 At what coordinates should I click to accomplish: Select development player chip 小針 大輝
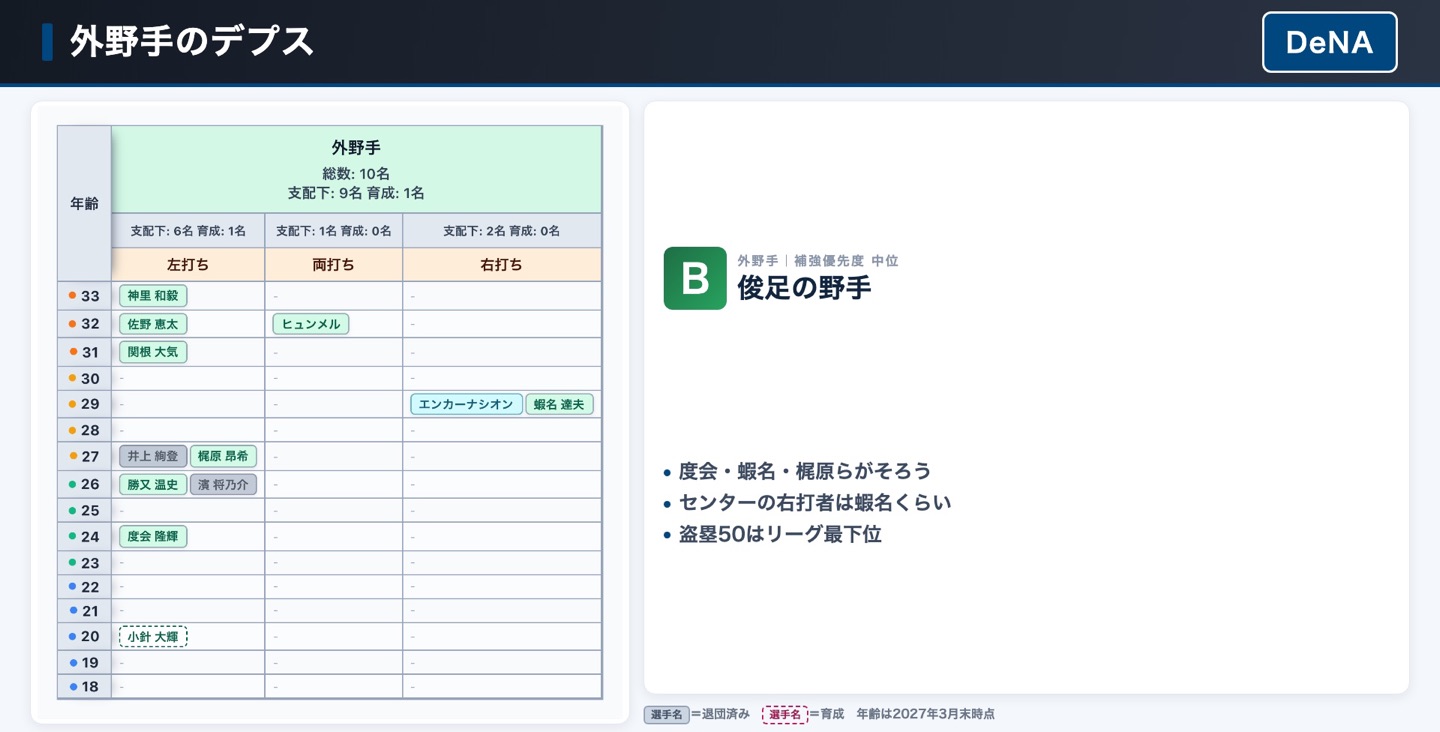coord(153,636)
